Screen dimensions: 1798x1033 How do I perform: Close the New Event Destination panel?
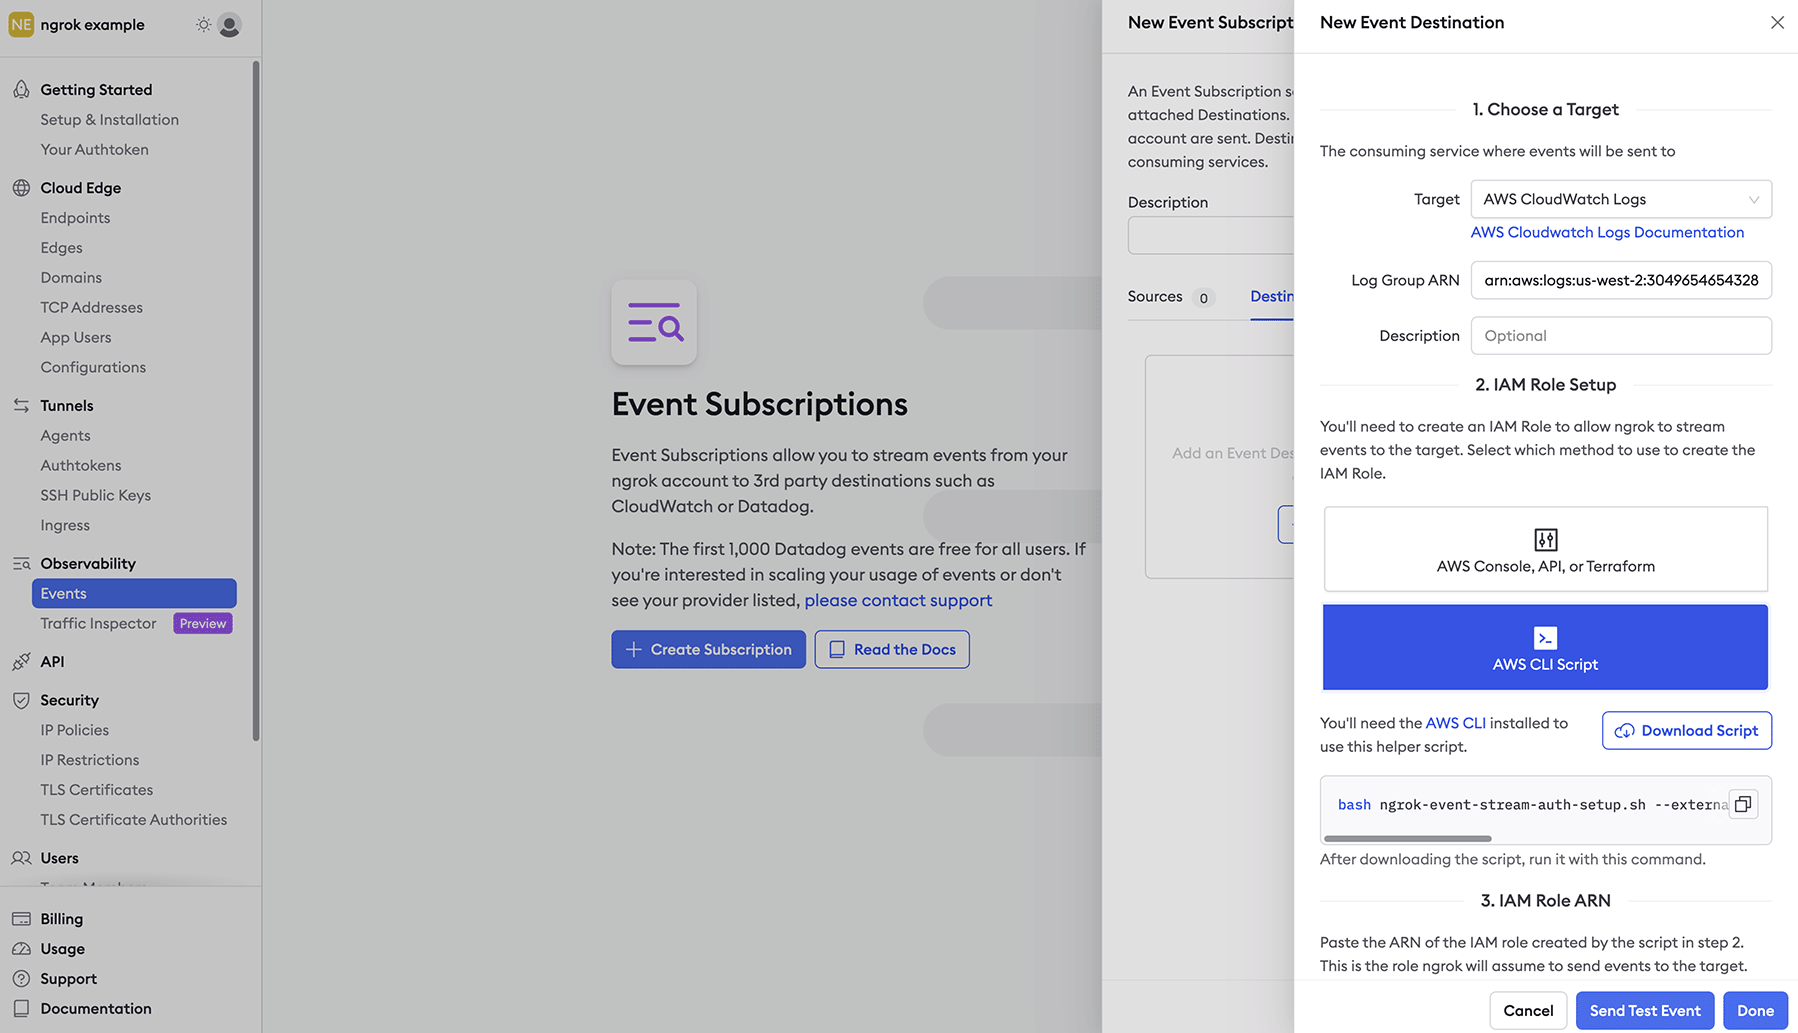tap(1776, 22)
